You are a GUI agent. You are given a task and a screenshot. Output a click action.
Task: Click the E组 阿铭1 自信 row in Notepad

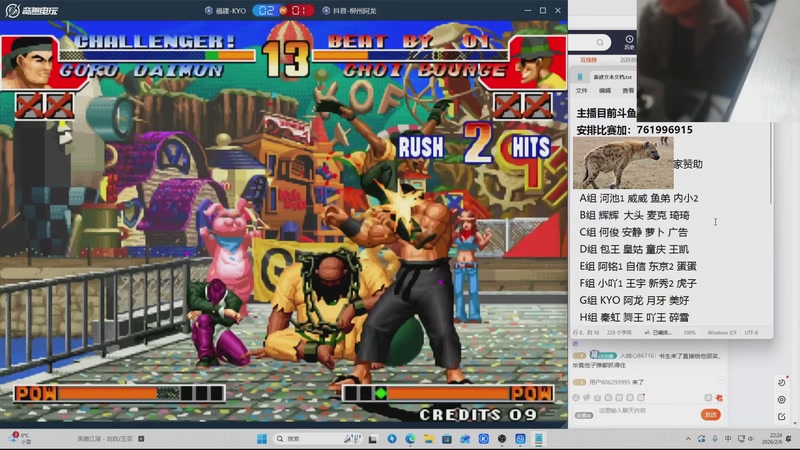pos(638,266)
